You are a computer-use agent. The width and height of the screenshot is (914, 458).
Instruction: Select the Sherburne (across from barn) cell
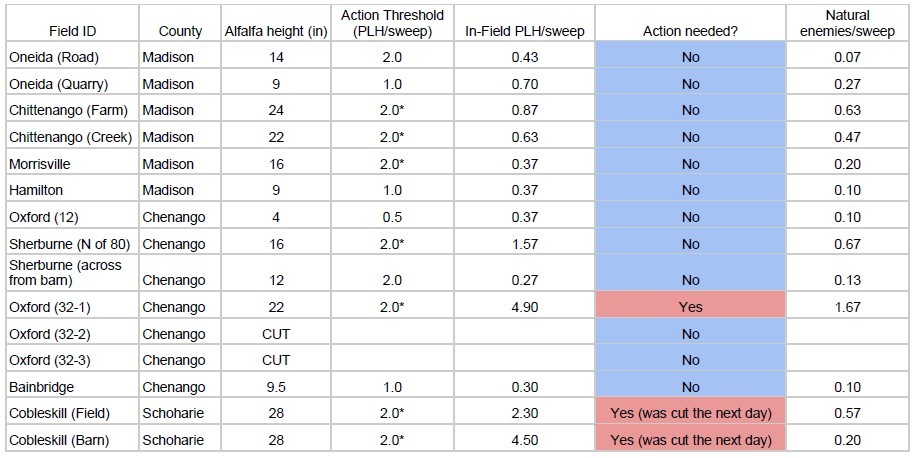click(x=72, y=273)
